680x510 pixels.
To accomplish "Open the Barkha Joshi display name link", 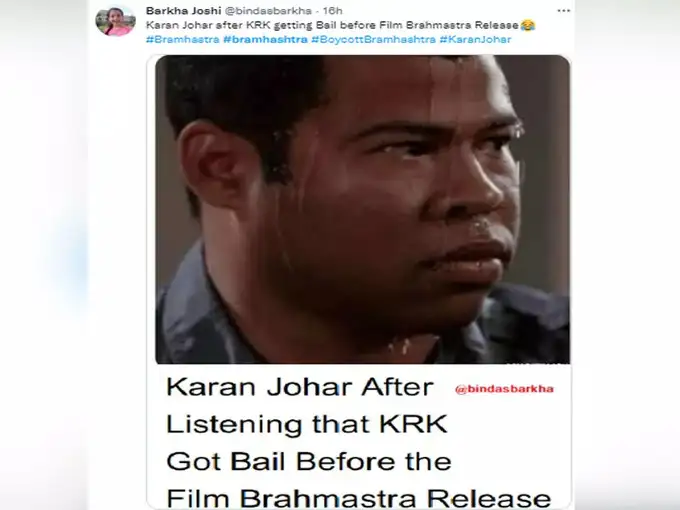I will coord(183,10).
